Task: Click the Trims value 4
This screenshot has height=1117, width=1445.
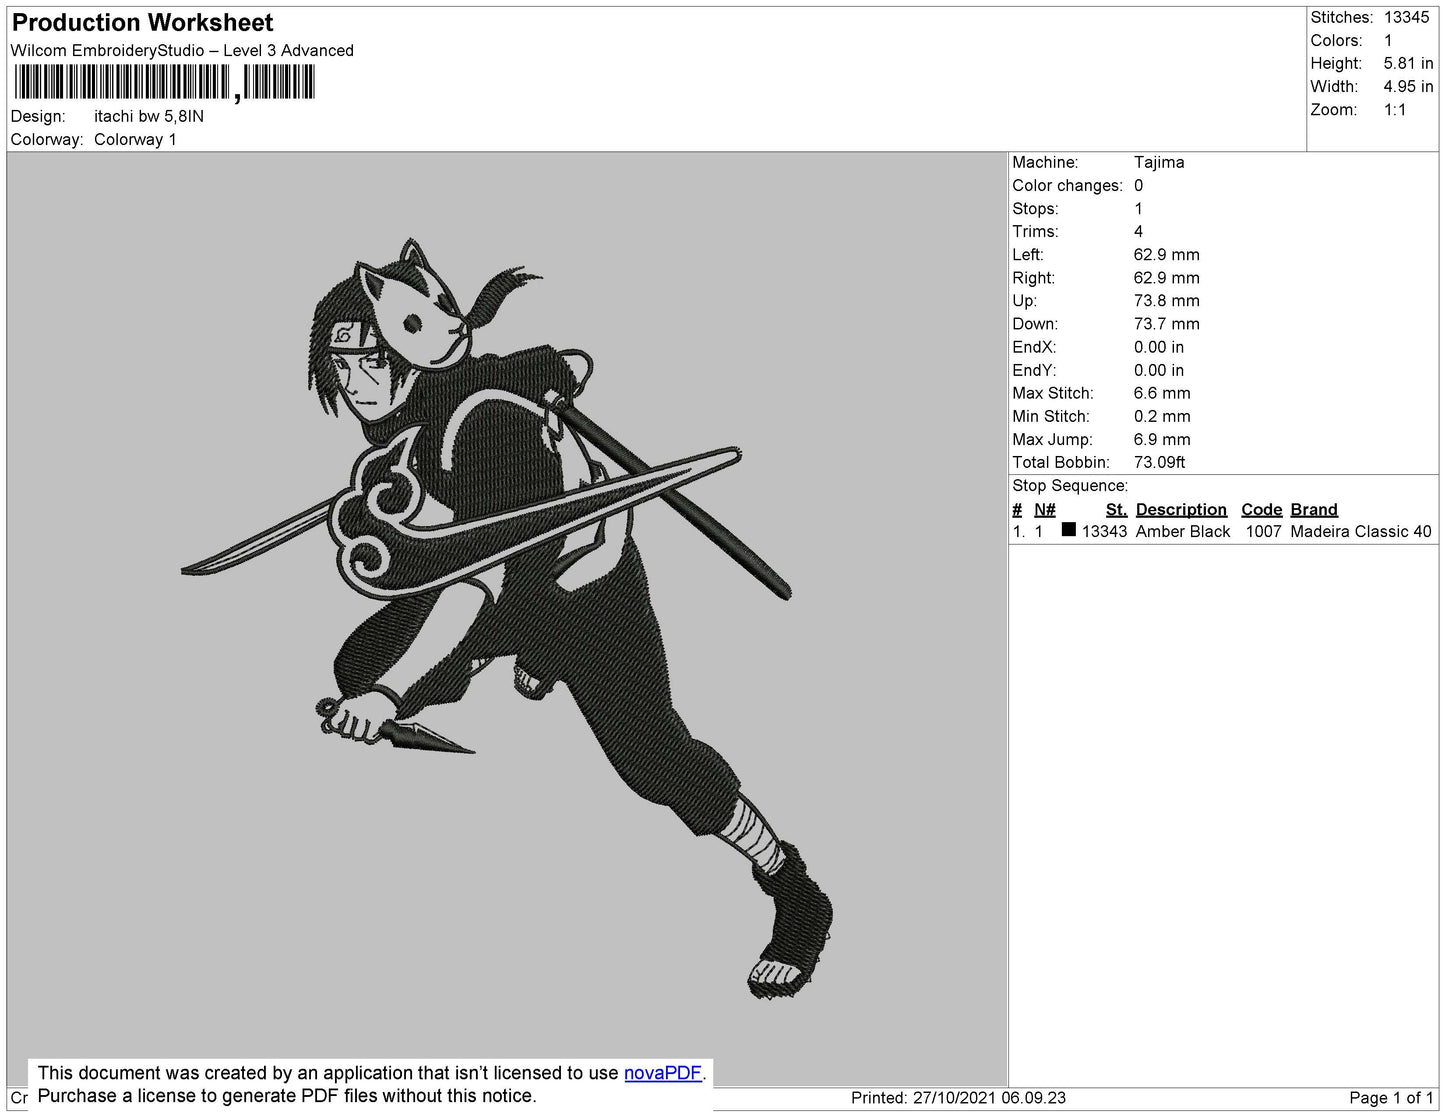Action: [1138, 231]
